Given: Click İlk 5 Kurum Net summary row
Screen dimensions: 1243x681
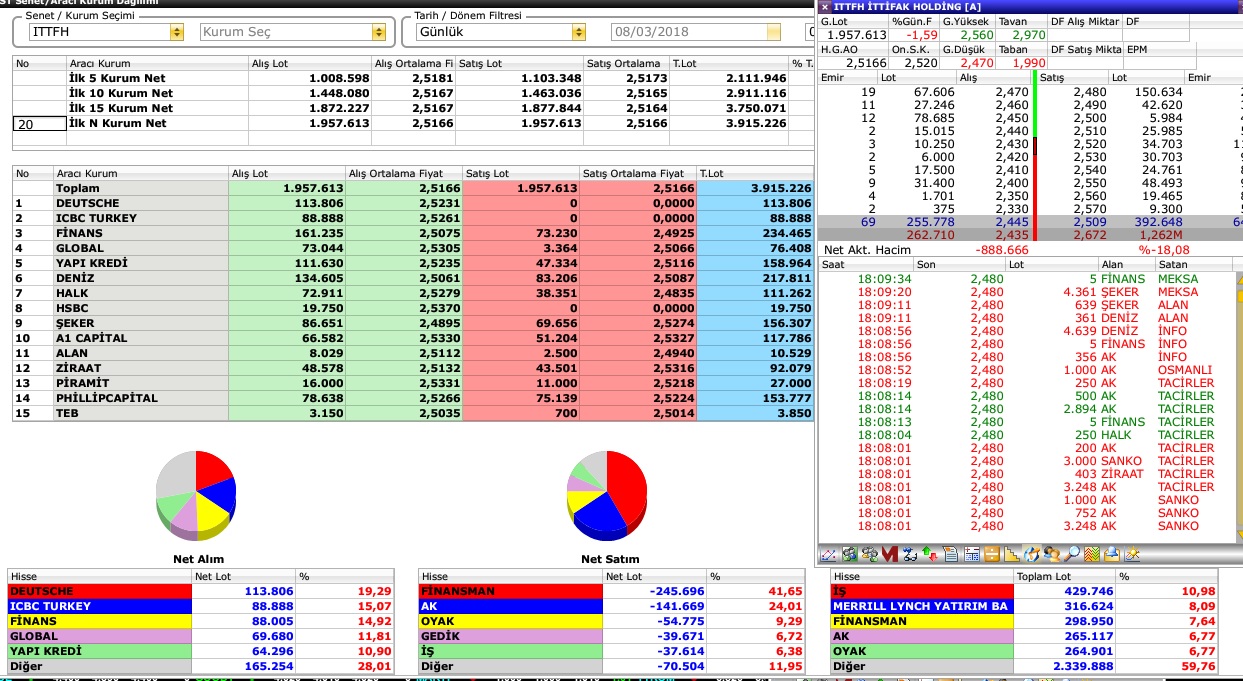Looking at the screenshot, I should (413, 78).
